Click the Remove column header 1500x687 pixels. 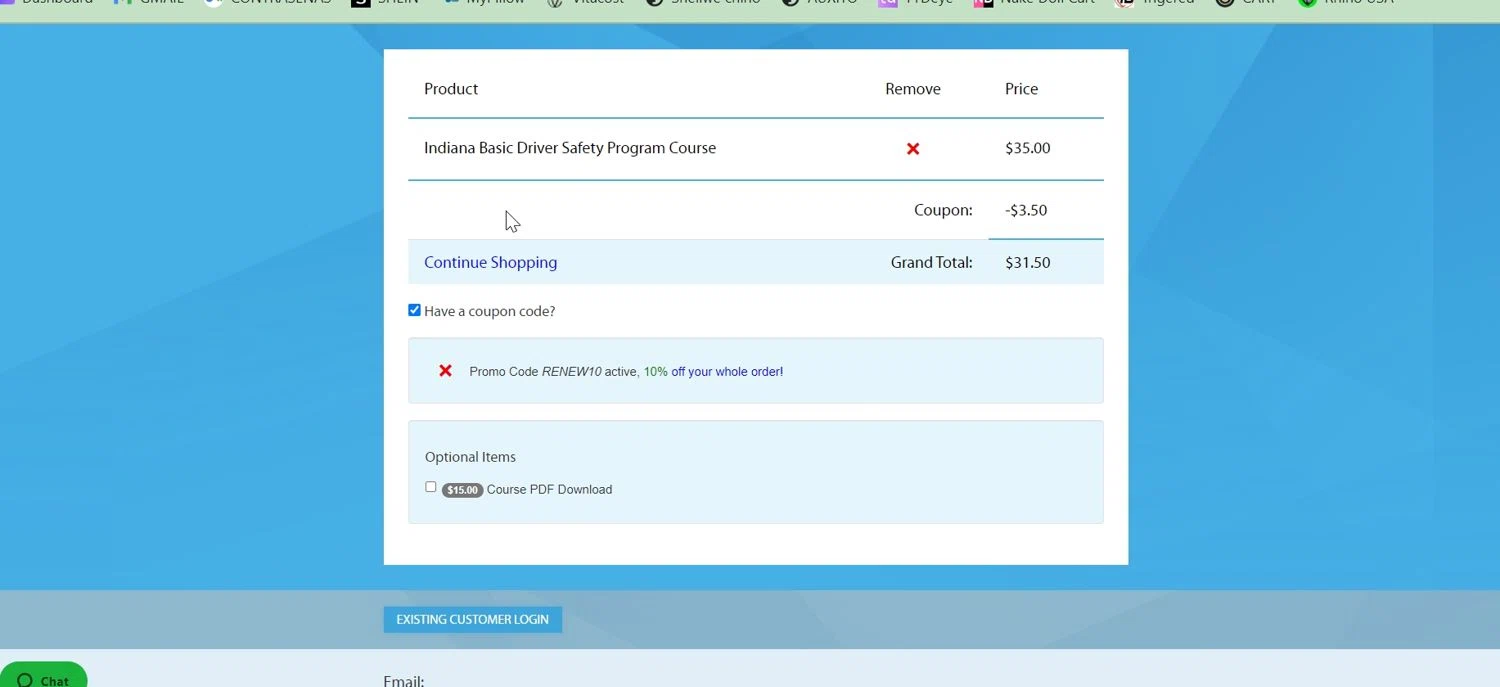point(913,89)
